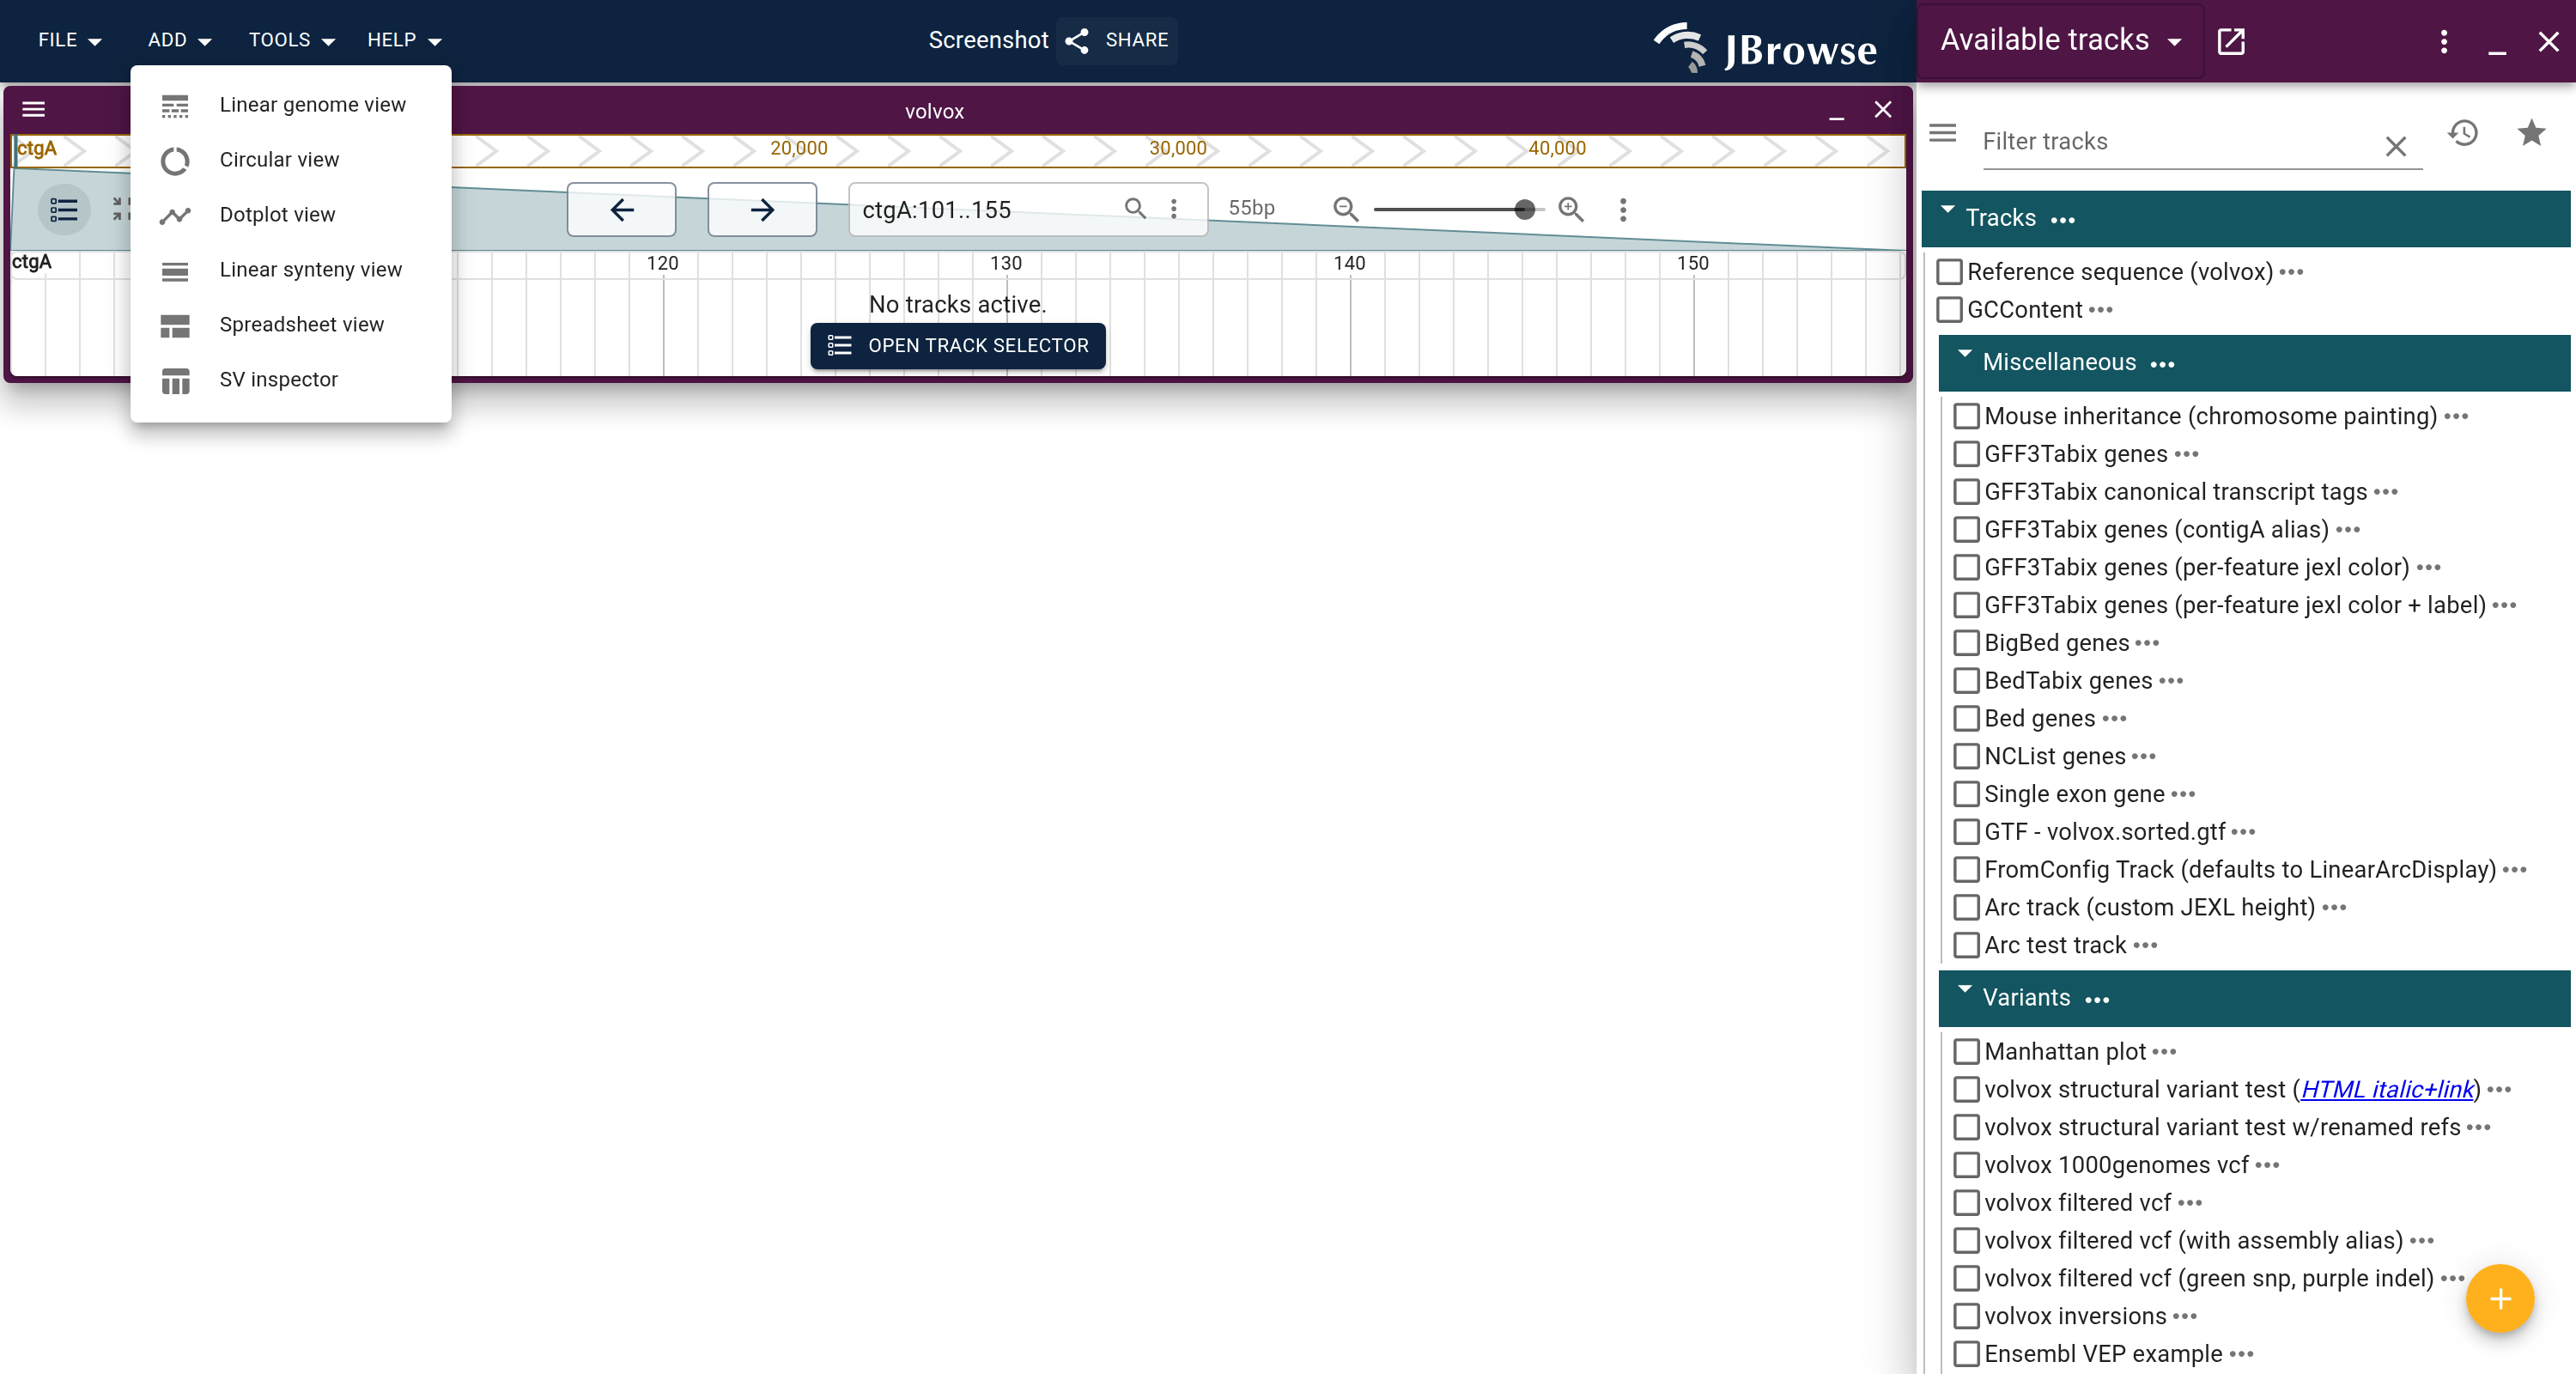This screenshot has height=1374, width=2576.
Task: Open view hamburger menu in volvox view
Action: point(34,109)
